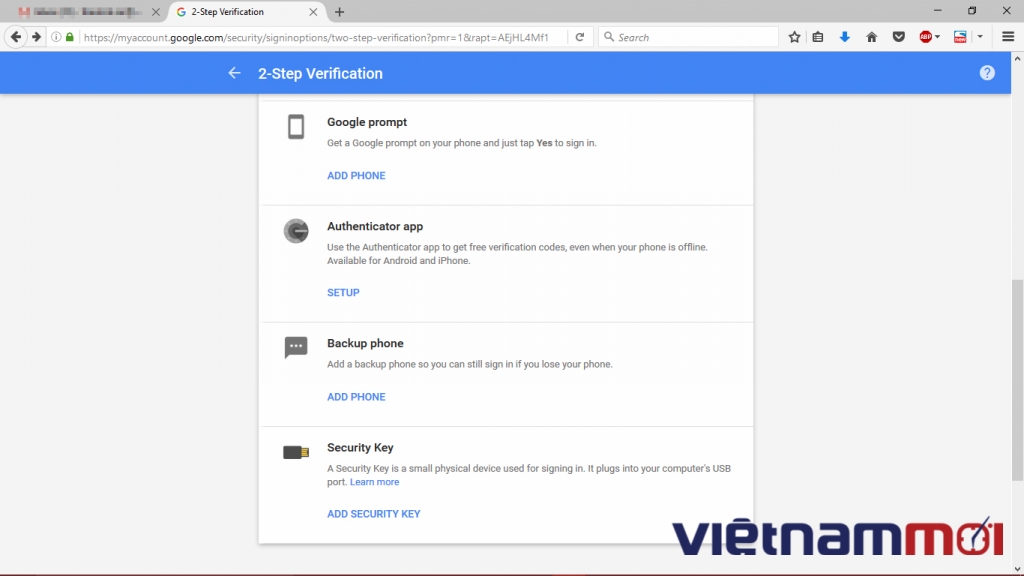Click the Google prompt phone icon
Screen dimensions: 1024x576
point(296,127)
